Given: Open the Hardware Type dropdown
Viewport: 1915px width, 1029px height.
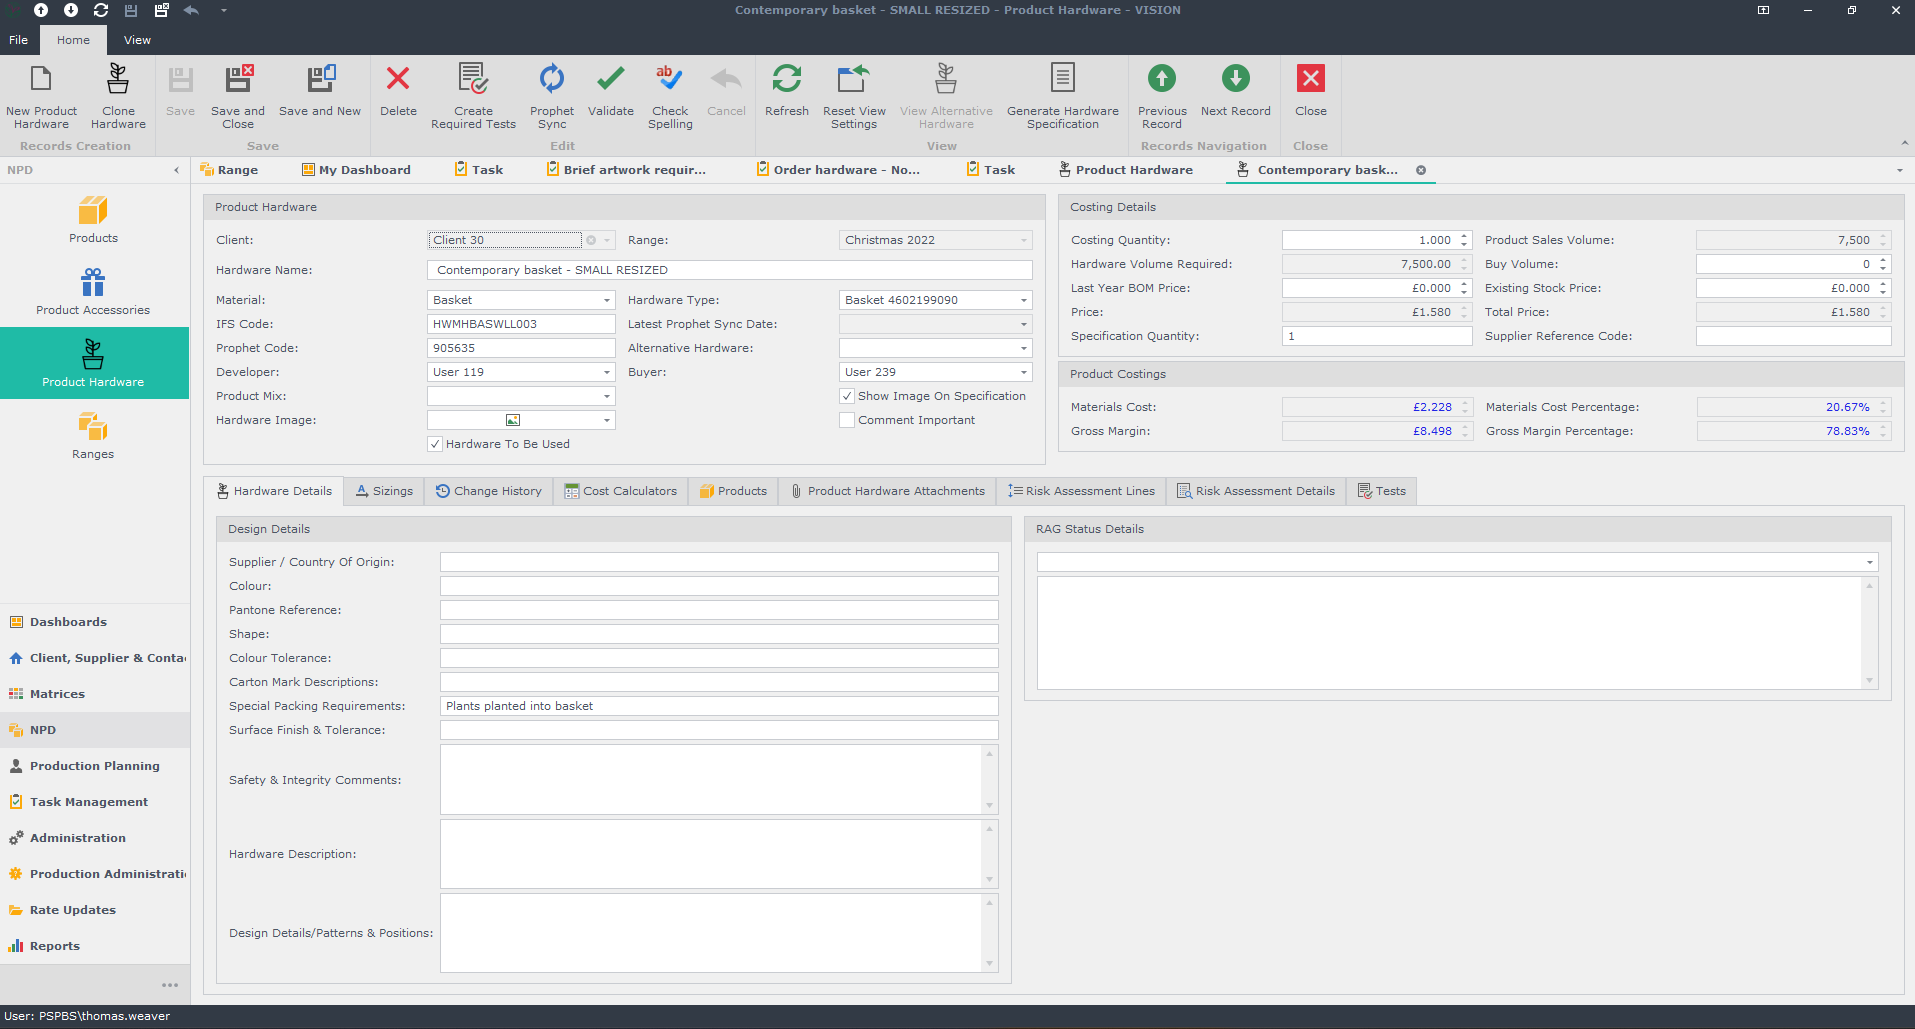Looking at the screenshot, I should [x=1023, y=300].
